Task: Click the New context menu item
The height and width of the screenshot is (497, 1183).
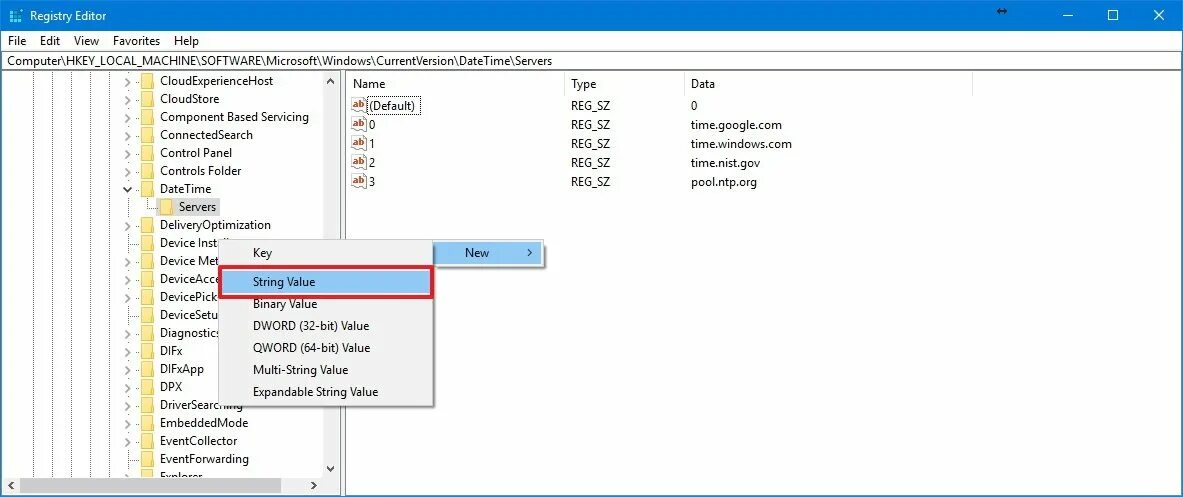Action: click(488, 253)
